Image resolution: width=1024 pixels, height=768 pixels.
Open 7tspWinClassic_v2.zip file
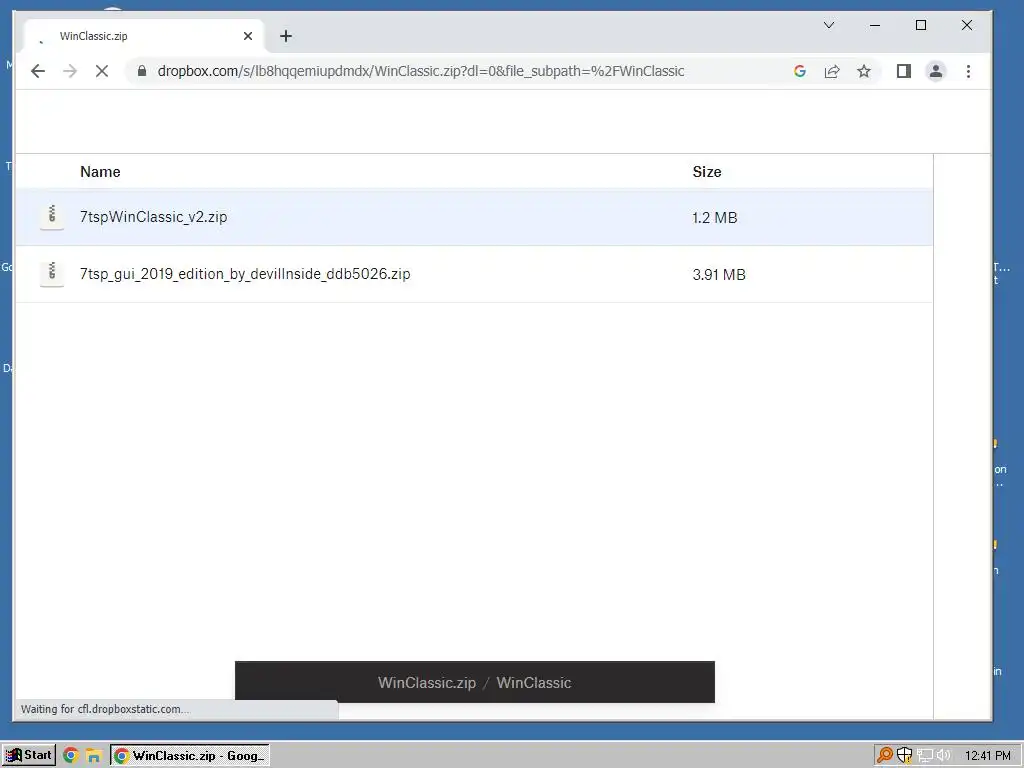(153, 217)
